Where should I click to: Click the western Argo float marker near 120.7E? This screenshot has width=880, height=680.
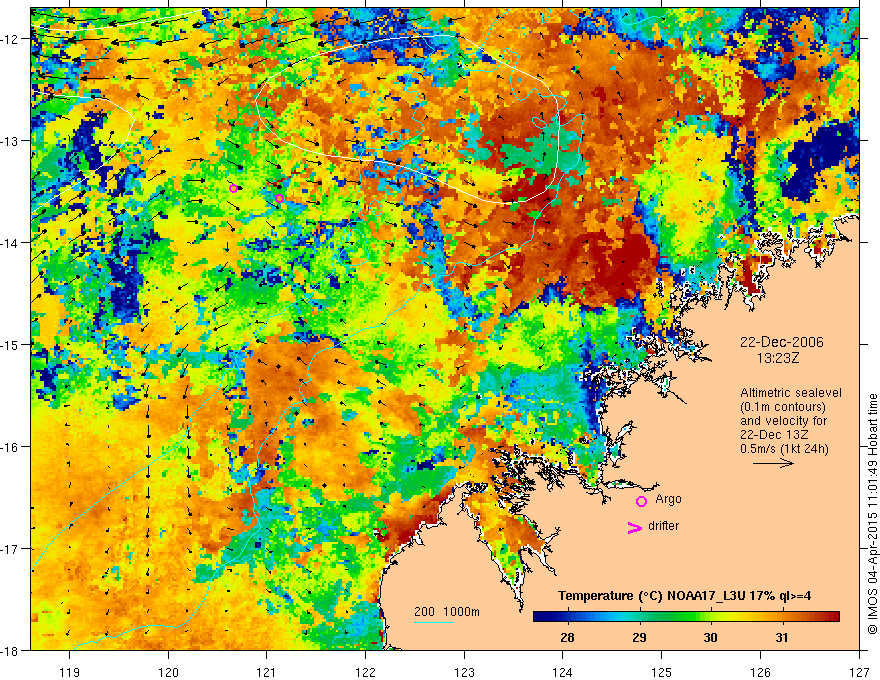click(233, 188)
